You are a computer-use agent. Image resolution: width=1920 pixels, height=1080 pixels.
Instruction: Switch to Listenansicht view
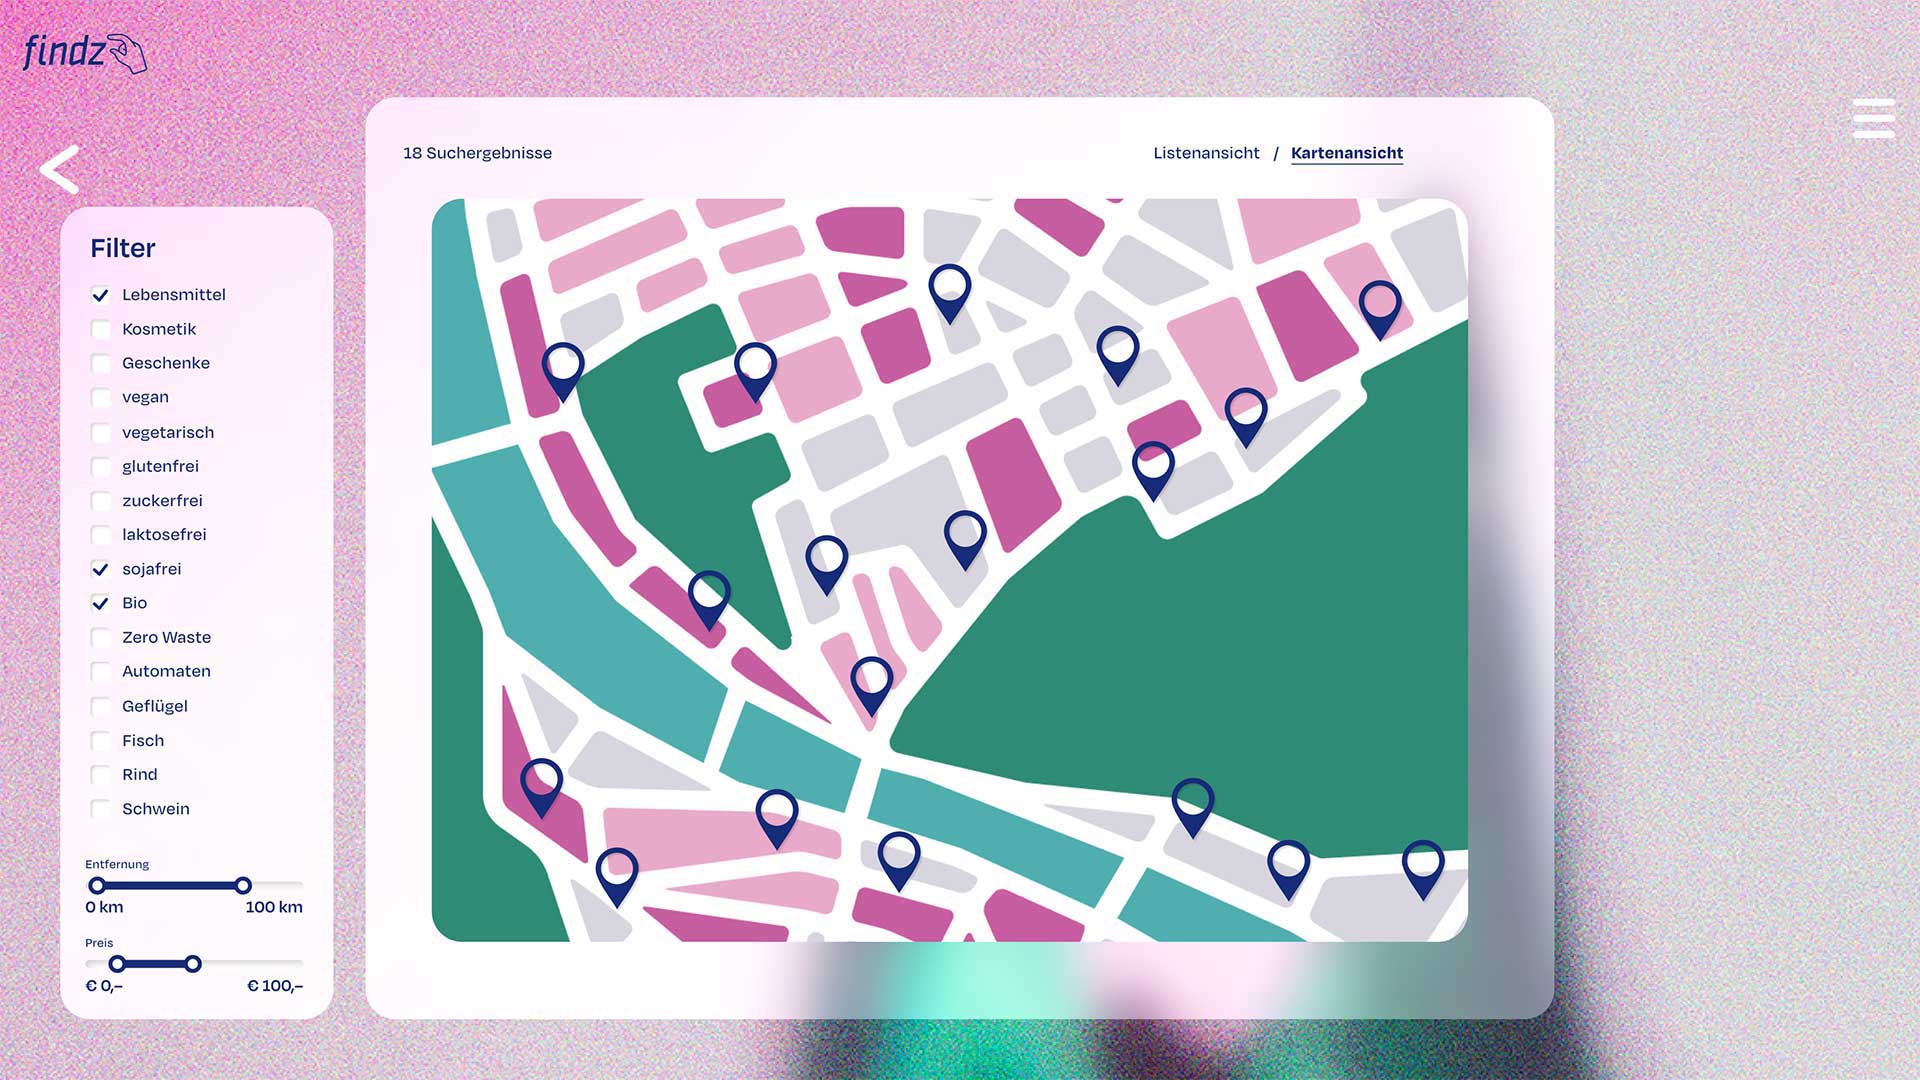coord(1206,153)
